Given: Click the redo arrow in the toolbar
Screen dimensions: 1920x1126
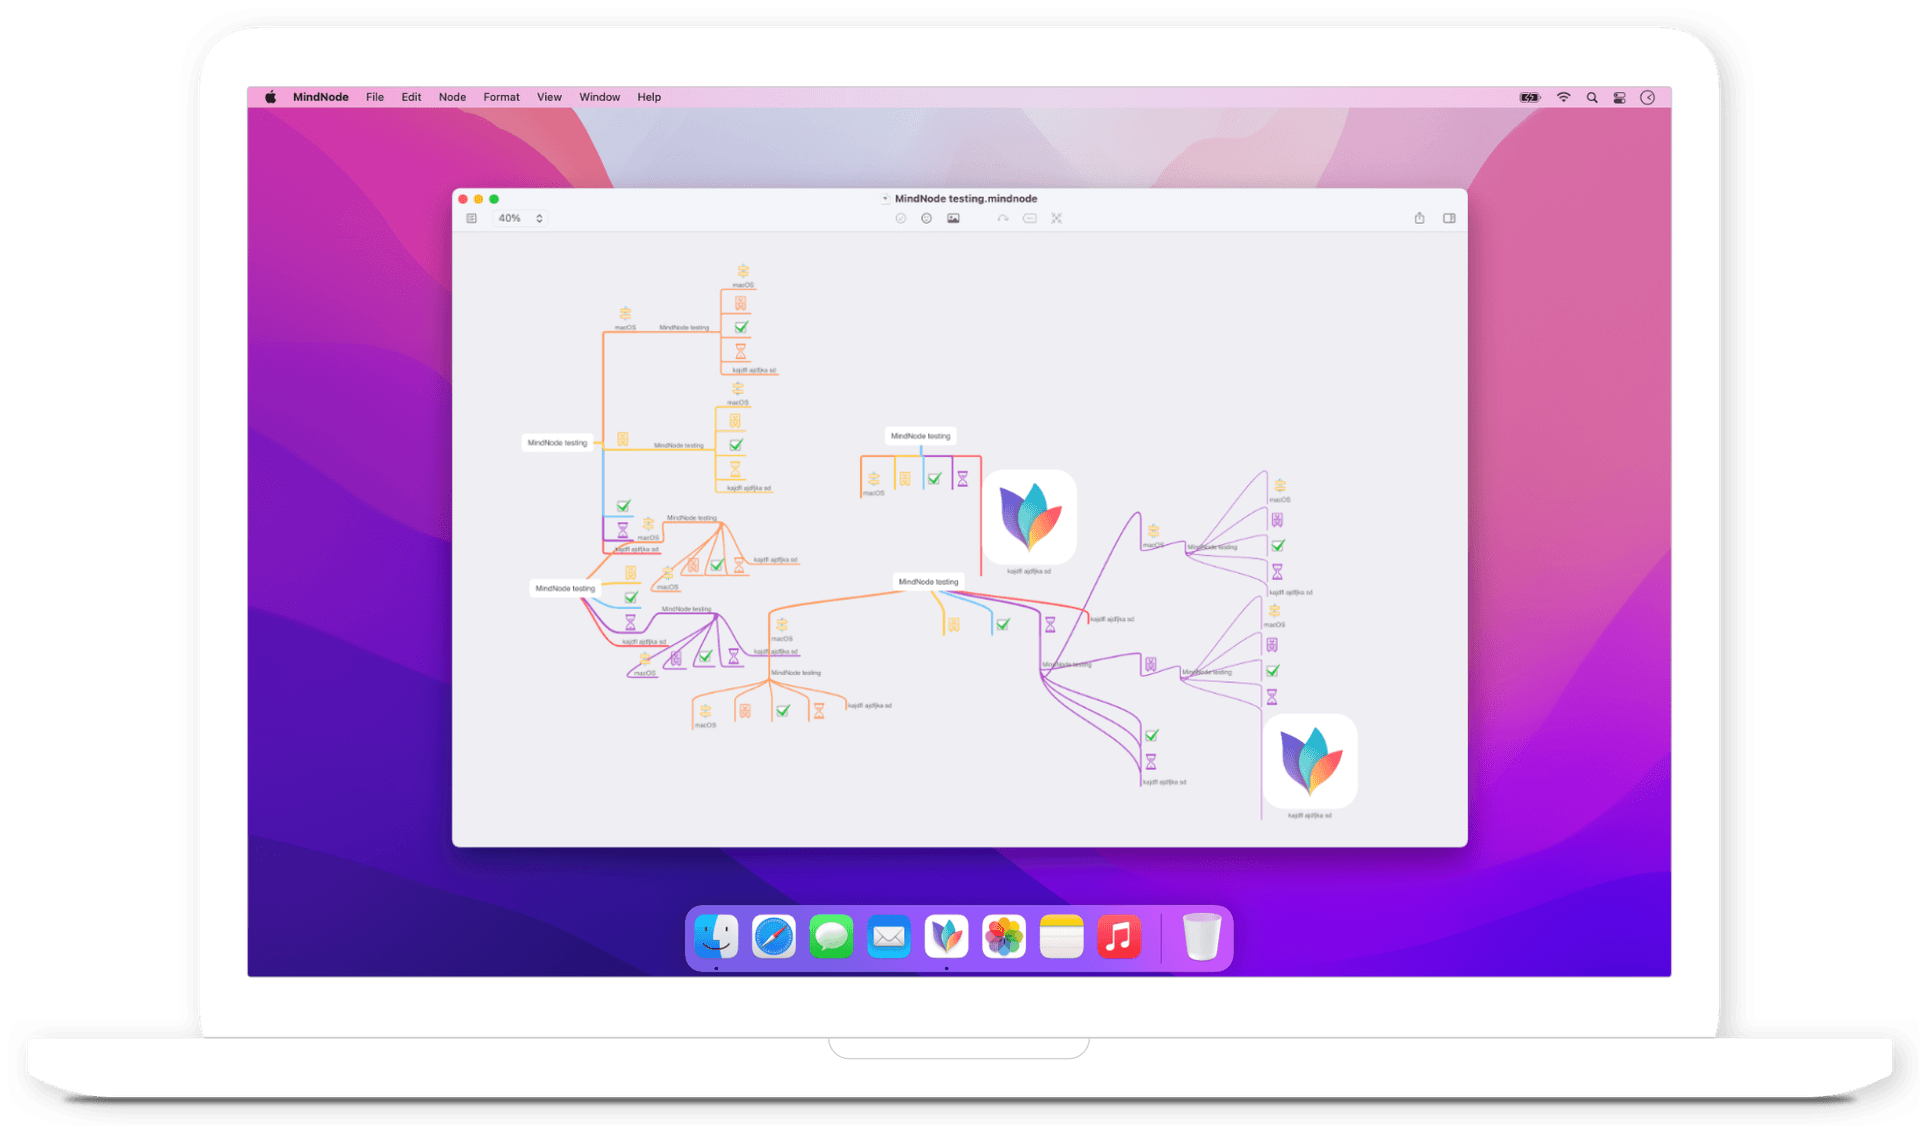Looking at the screenshot, I should click(1003, 218).
